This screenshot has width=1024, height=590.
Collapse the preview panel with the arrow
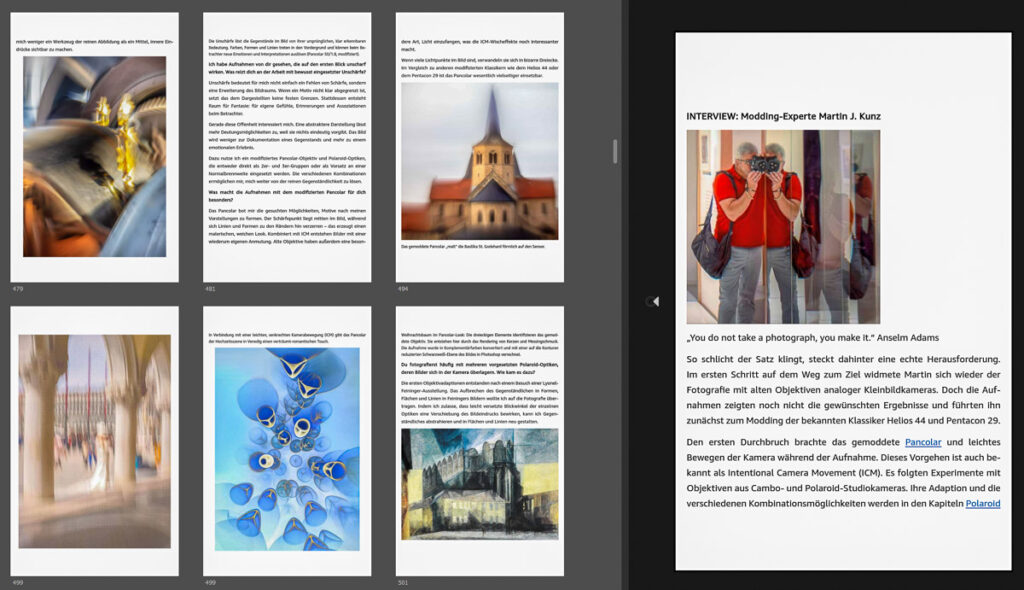click(652, 301)
